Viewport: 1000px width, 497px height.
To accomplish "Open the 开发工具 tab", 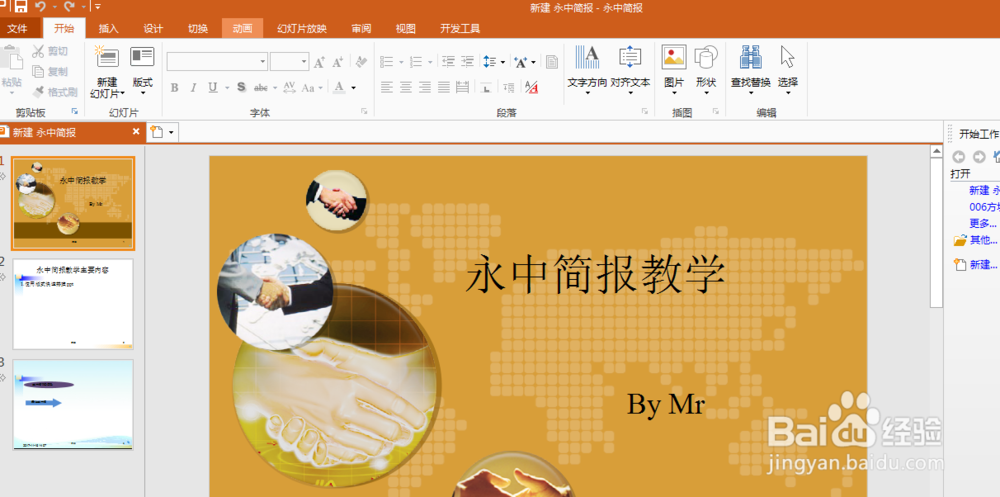I will pyautogui.click(x=460, y=28).
